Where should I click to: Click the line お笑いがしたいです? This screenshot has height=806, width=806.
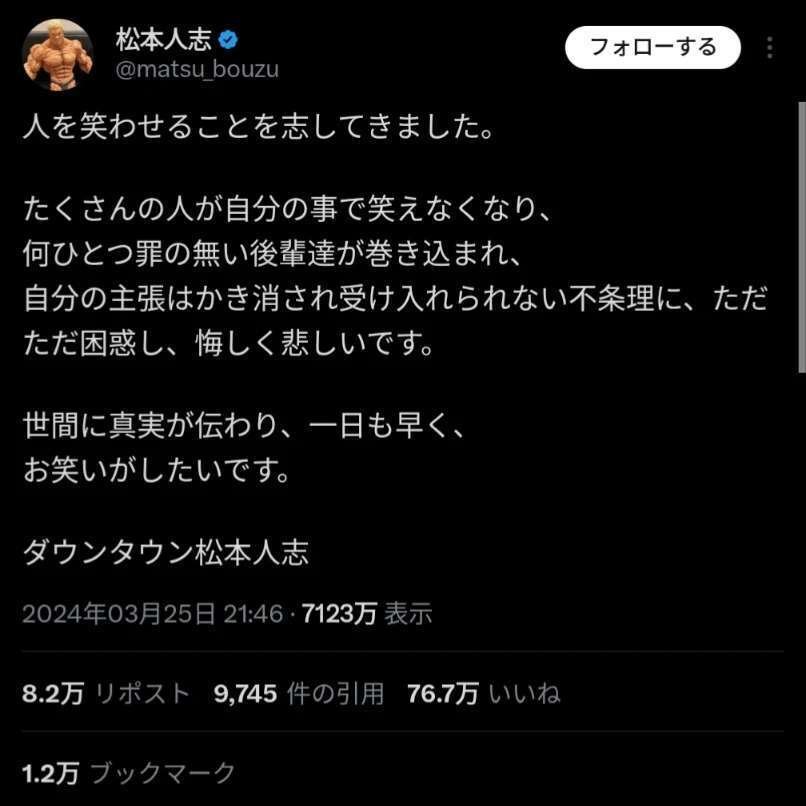pyautogui.click(x=157, y=470)
